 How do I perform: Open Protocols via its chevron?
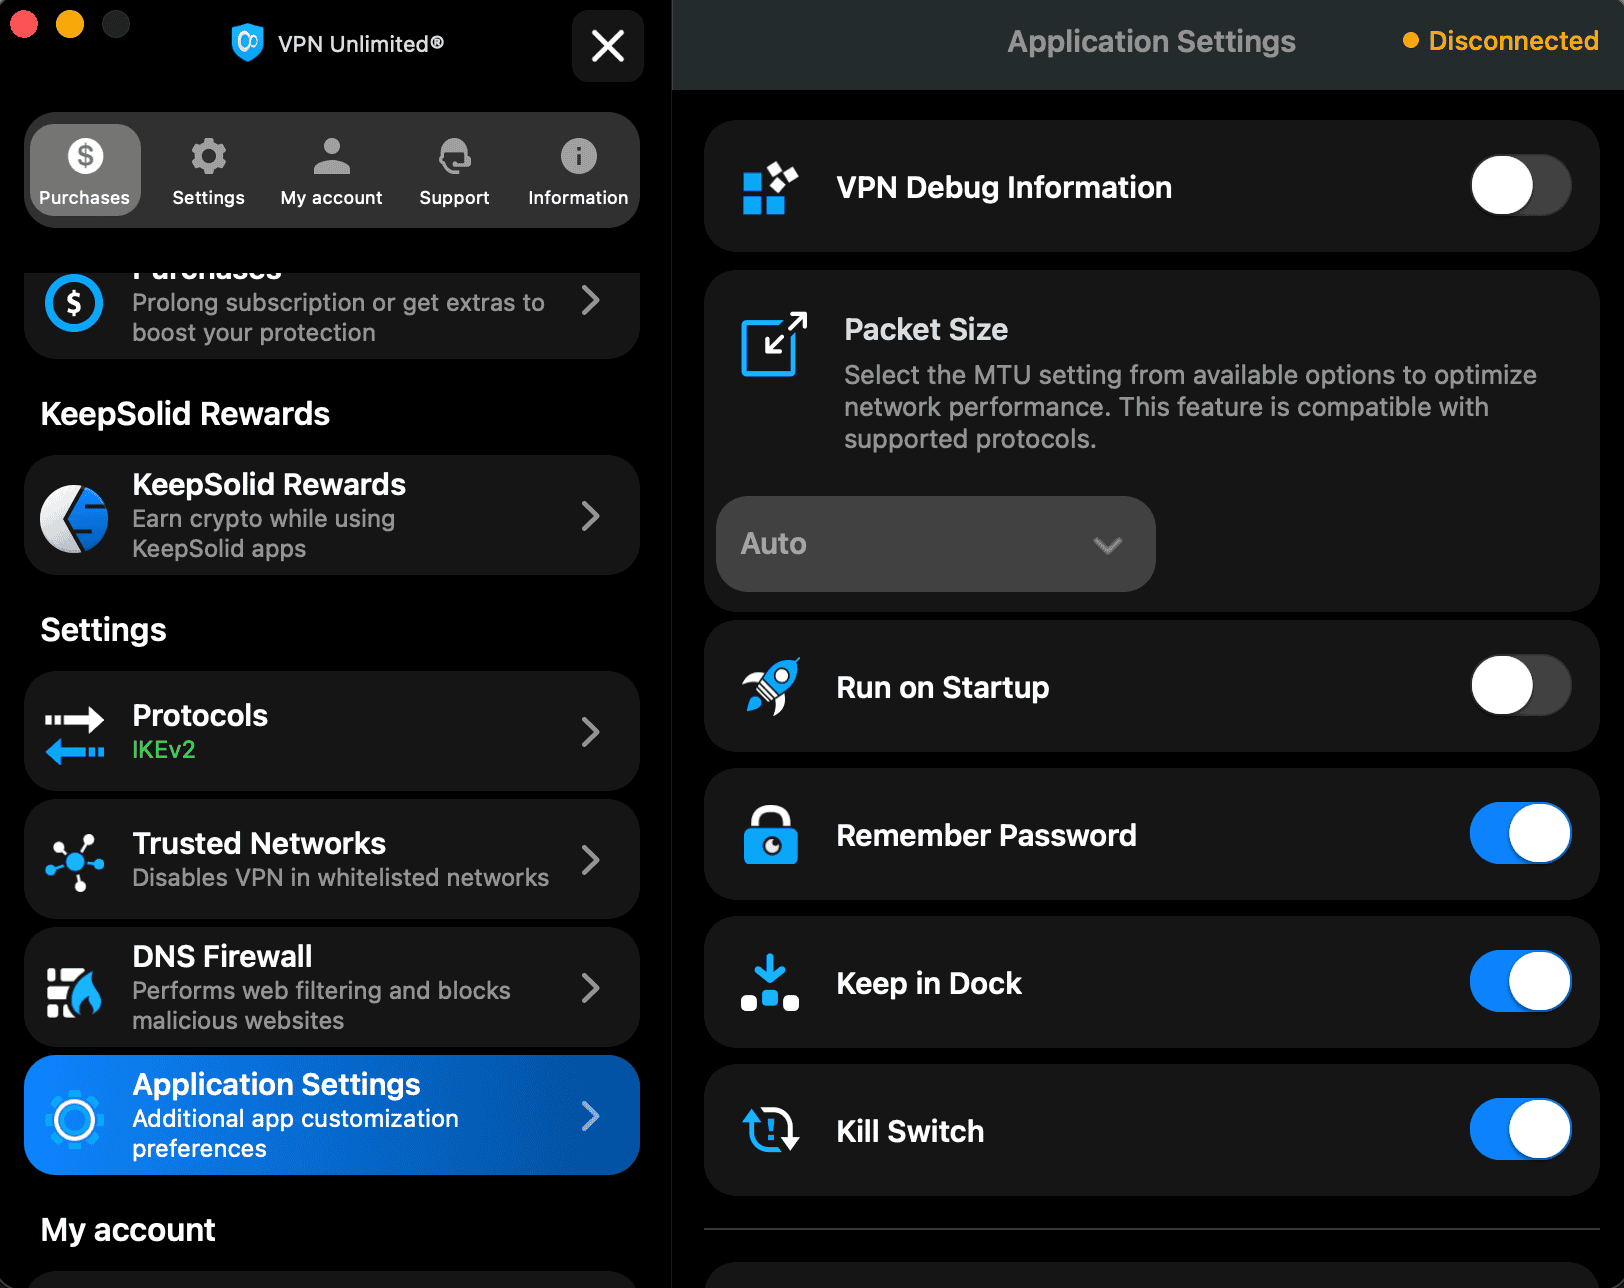click(591, 732)
